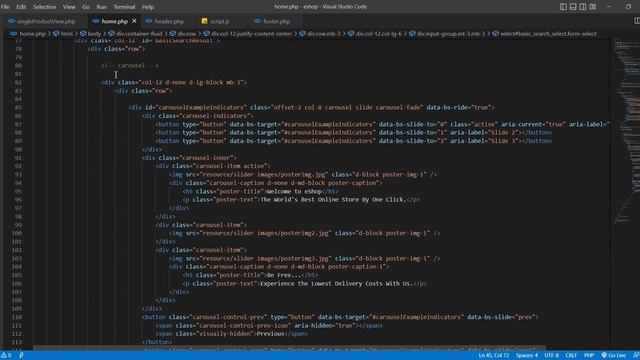
Task: Click line number 85 in the gutter
Action: pos(18,108)
